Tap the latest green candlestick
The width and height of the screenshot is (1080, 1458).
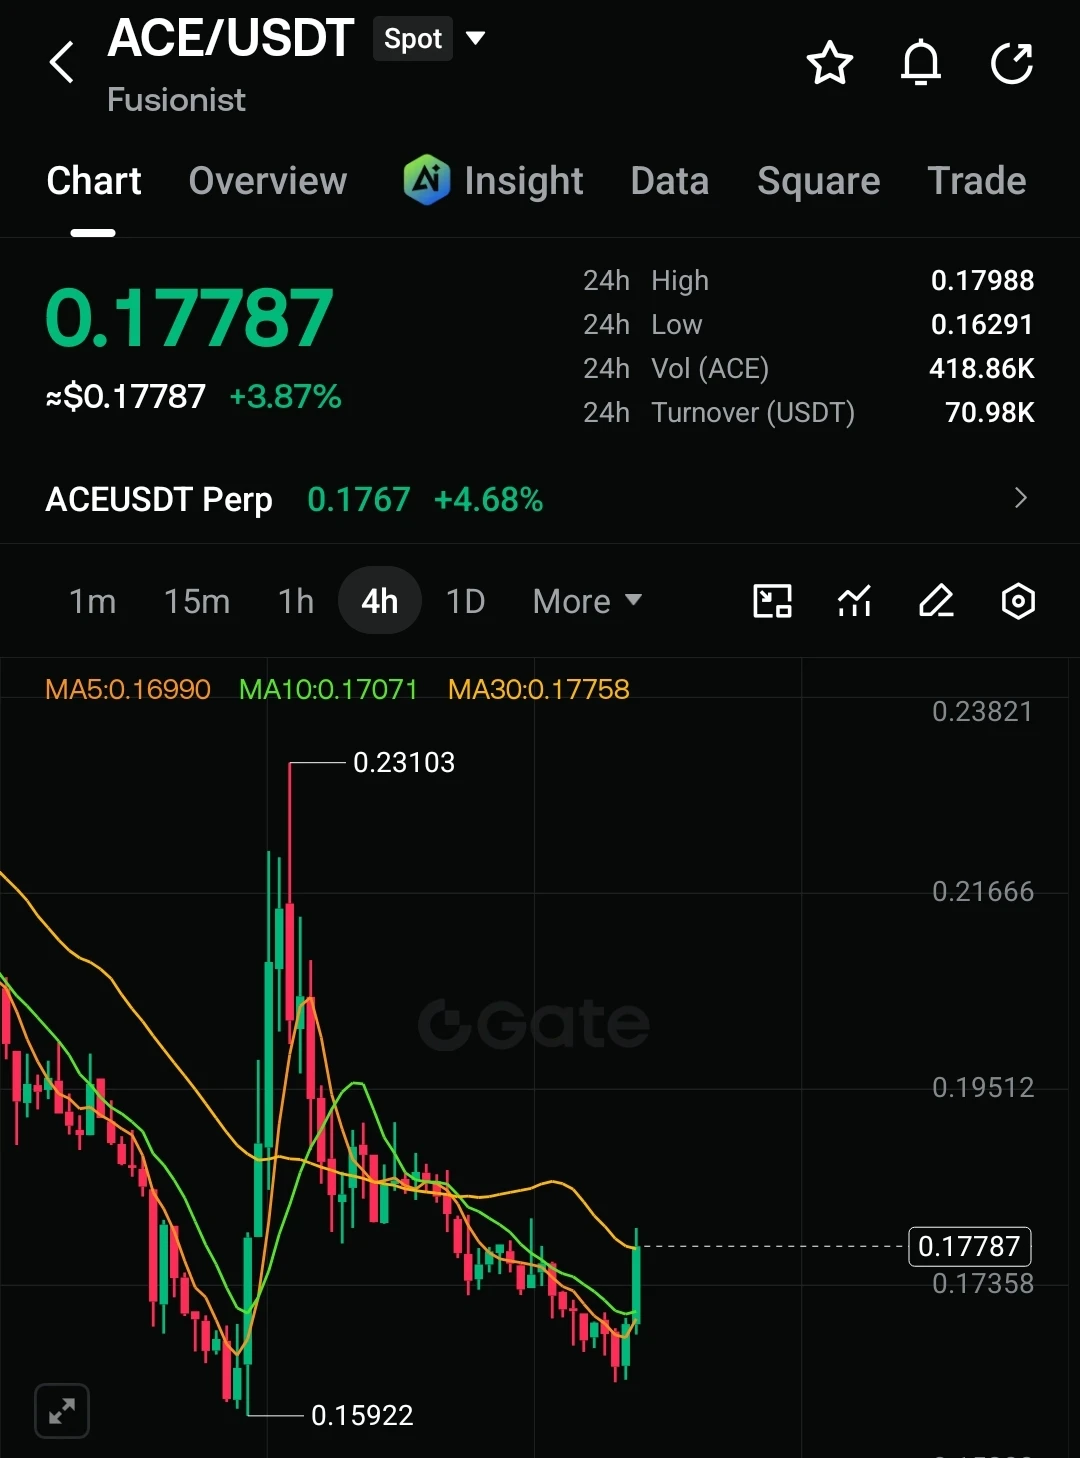636,1283
